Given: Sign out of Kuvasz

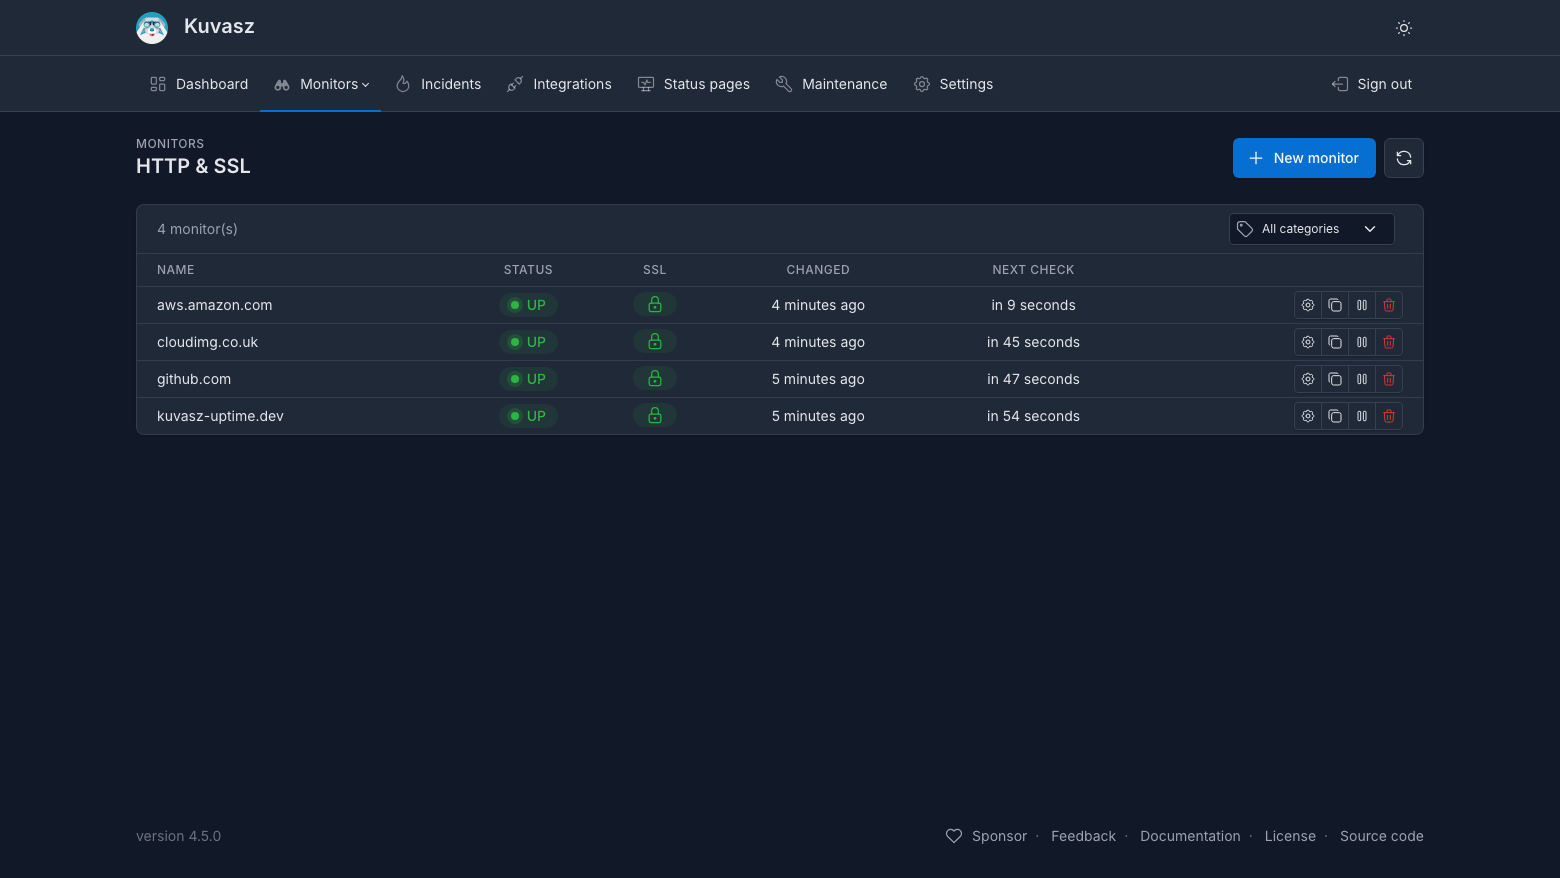Looking at the screenshot, I should pyautogui.click(x=1372, y=84).
